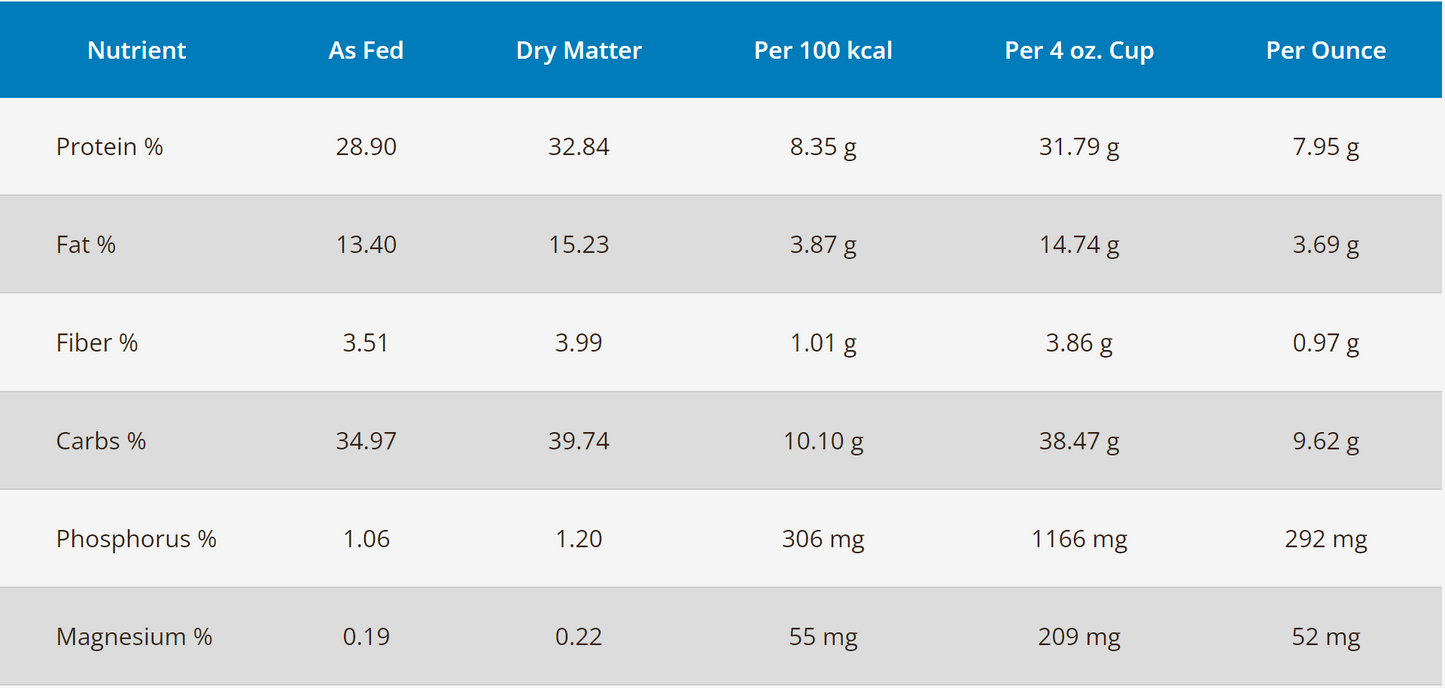The height and width of the screenshot is (688, 1445).
Task: Click the Phosphorus % row label
Action: (x=136, y=539)
